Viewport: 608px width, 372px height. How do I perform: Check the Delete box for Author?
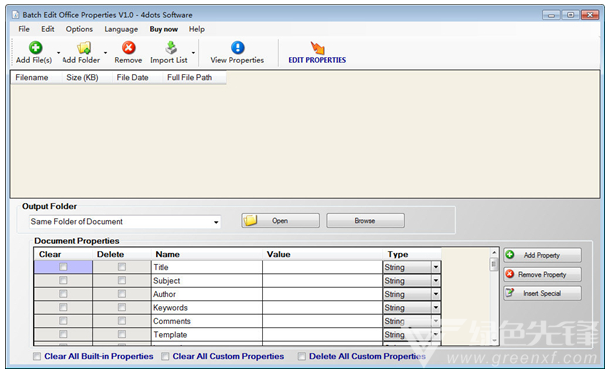point(122,294)
